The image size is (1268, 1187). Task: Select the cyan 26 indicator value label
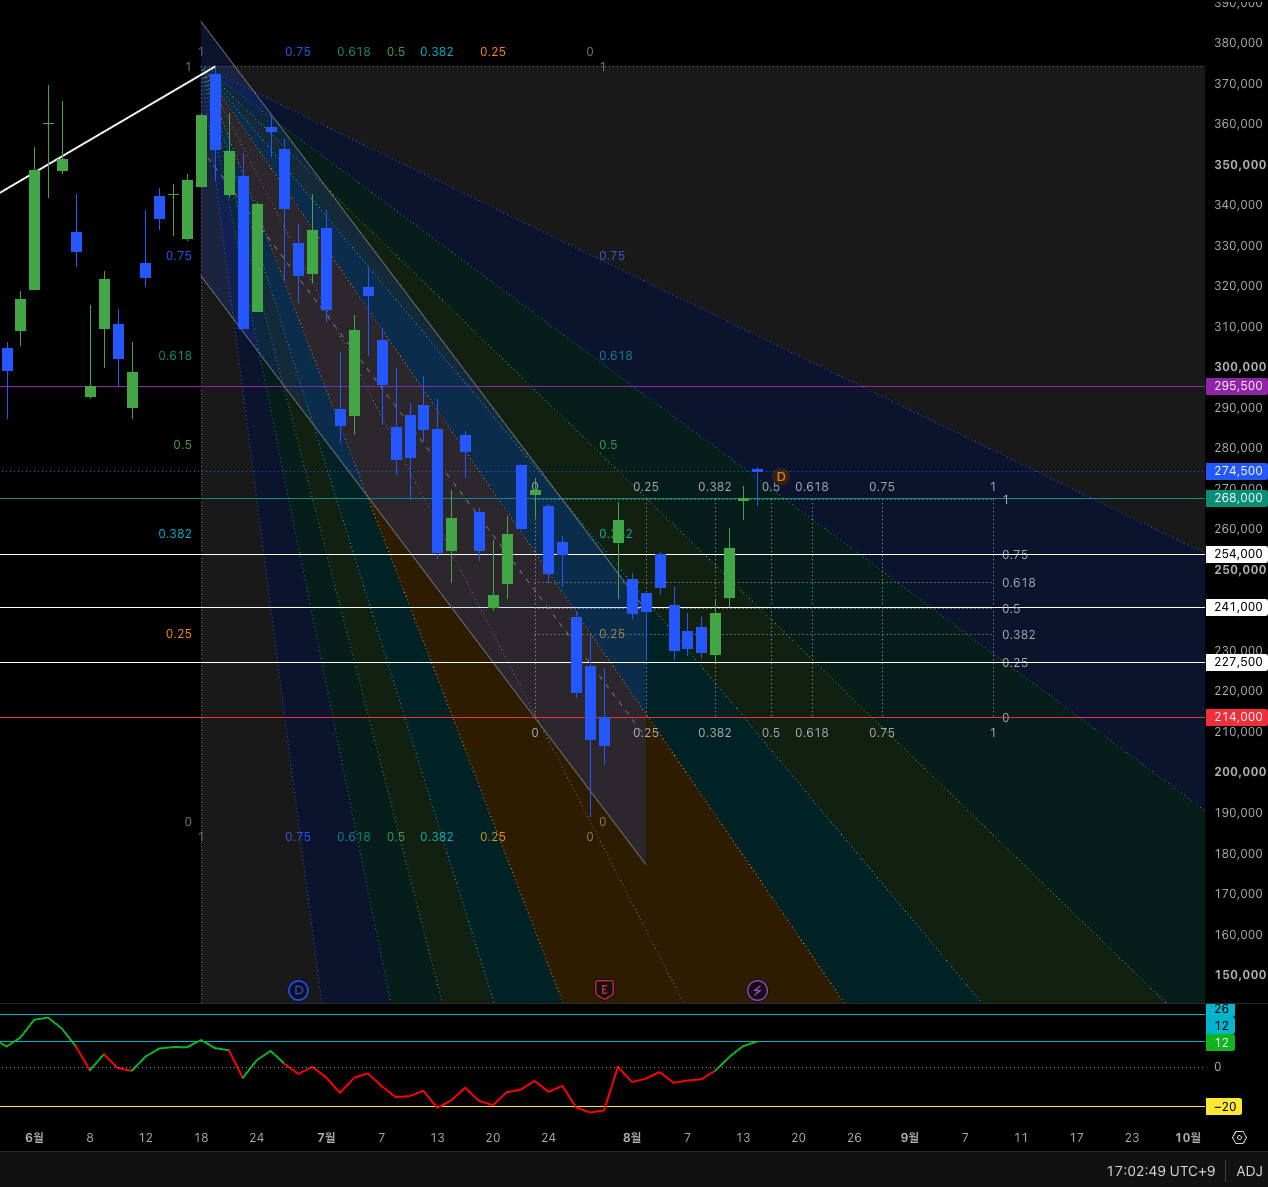pyautogui.click(x=1221, y=1009)
